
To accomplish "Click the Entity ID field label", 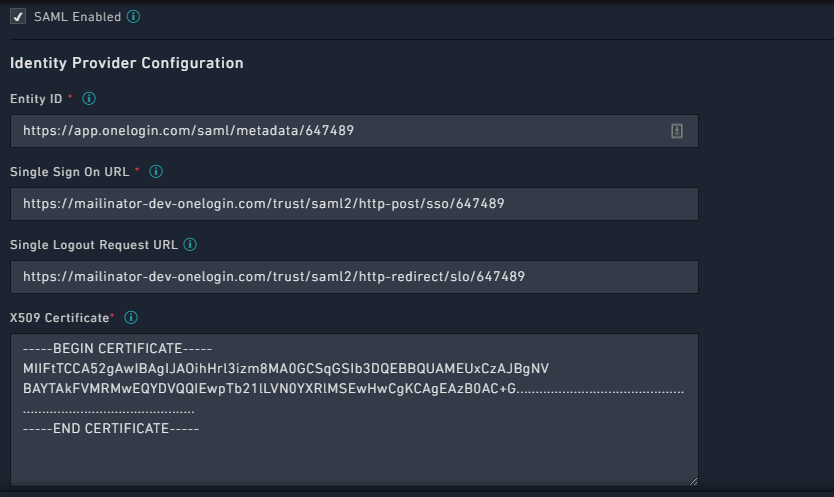I will (x=36, y=99).
